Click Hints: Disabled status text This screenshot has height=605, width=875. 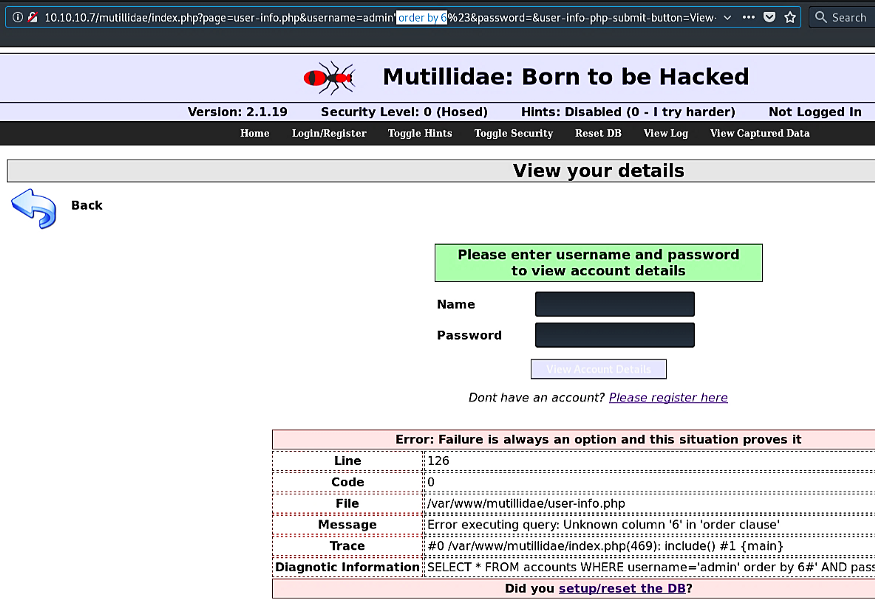(628, 112)
